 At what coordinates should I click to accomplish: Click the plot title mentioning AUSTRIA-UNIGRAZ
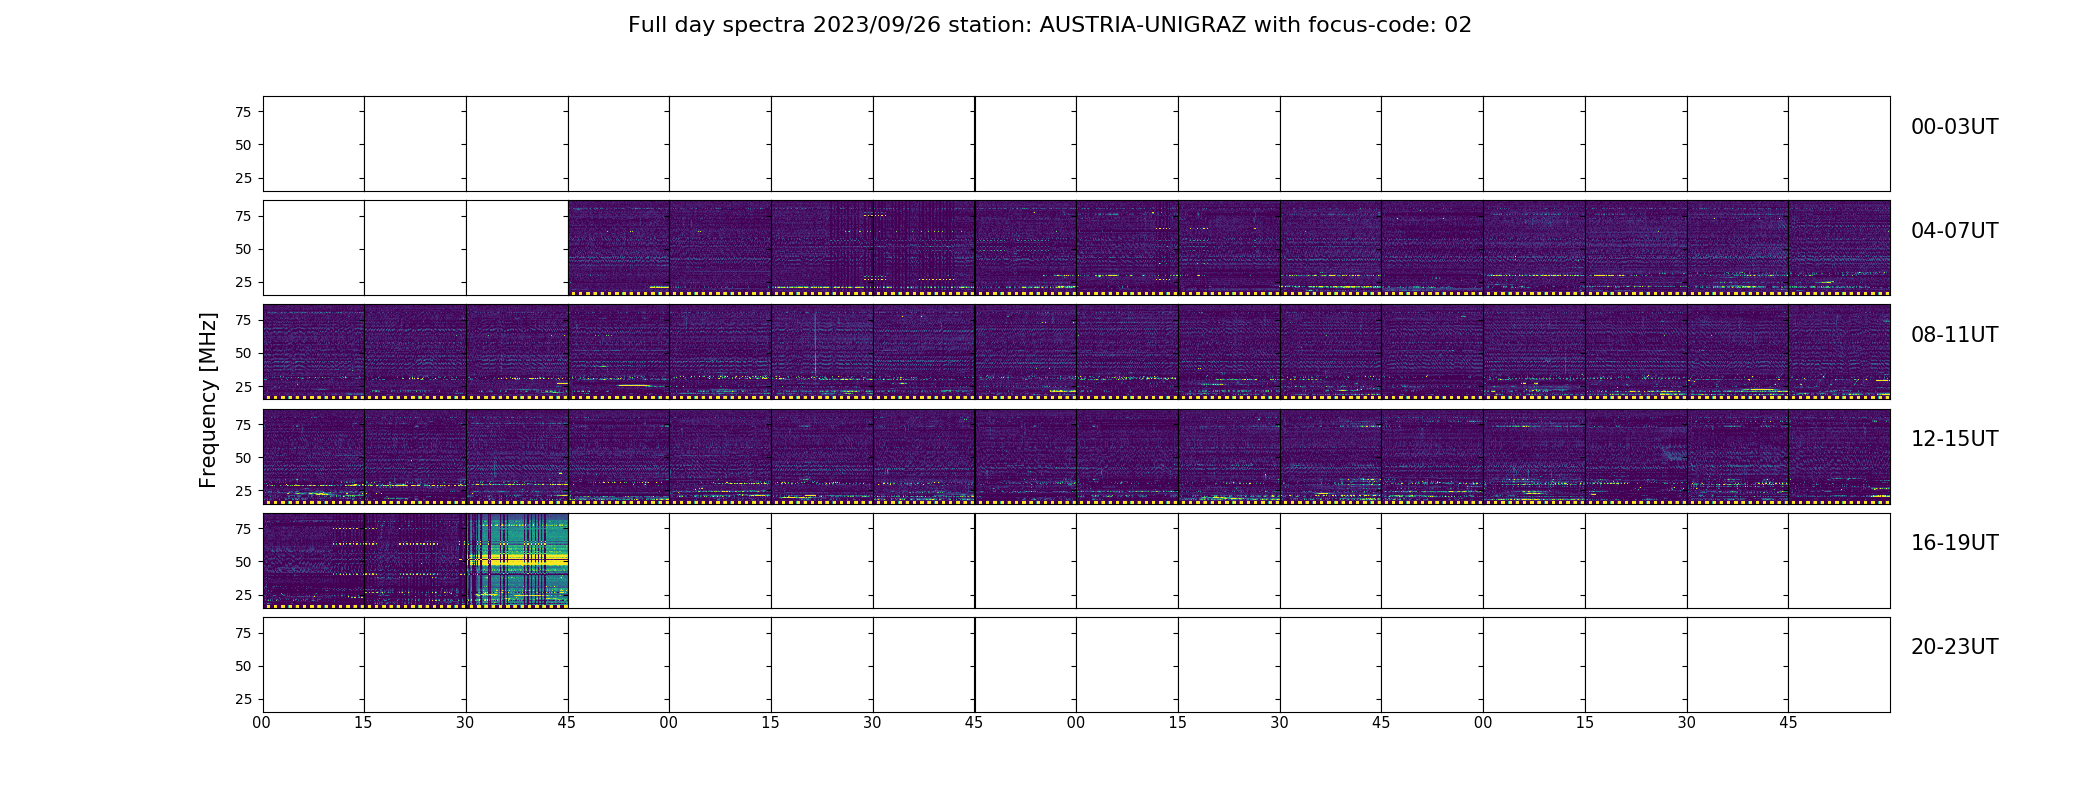tap(1049, 25)
